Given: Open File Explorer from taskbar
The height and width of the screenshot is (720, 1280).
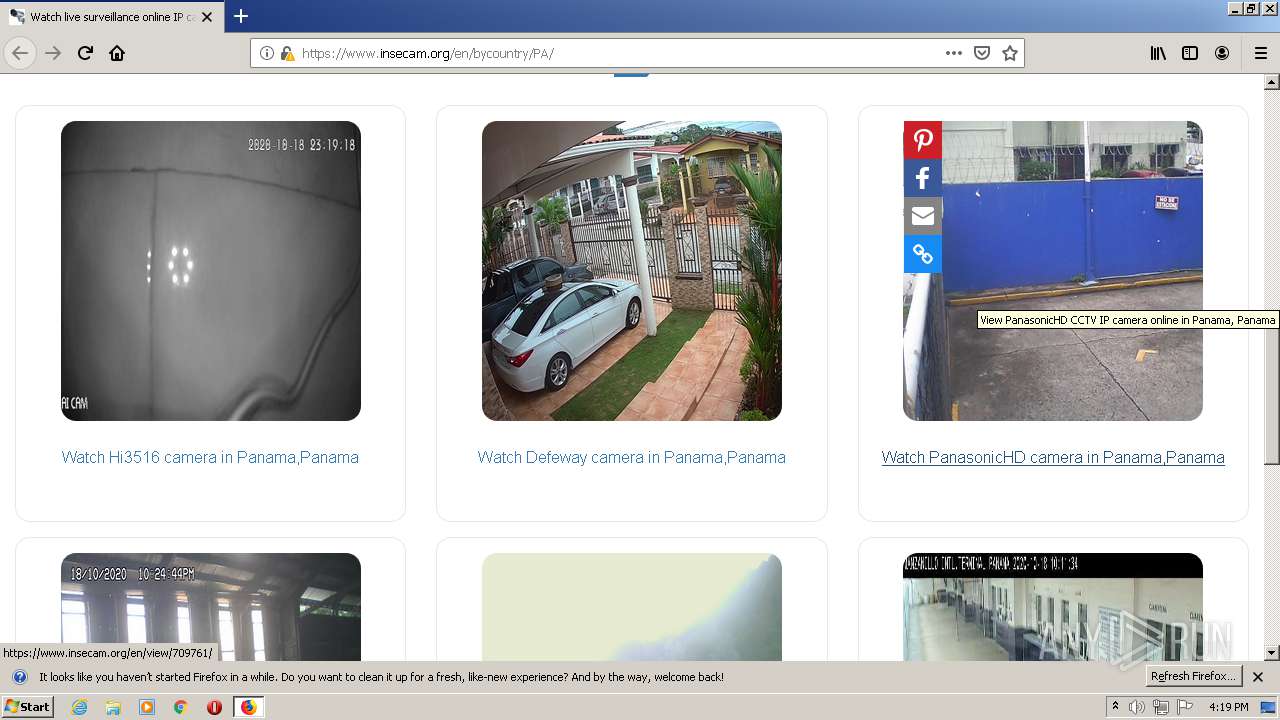Looking at the screenshot, I should 113,707.
